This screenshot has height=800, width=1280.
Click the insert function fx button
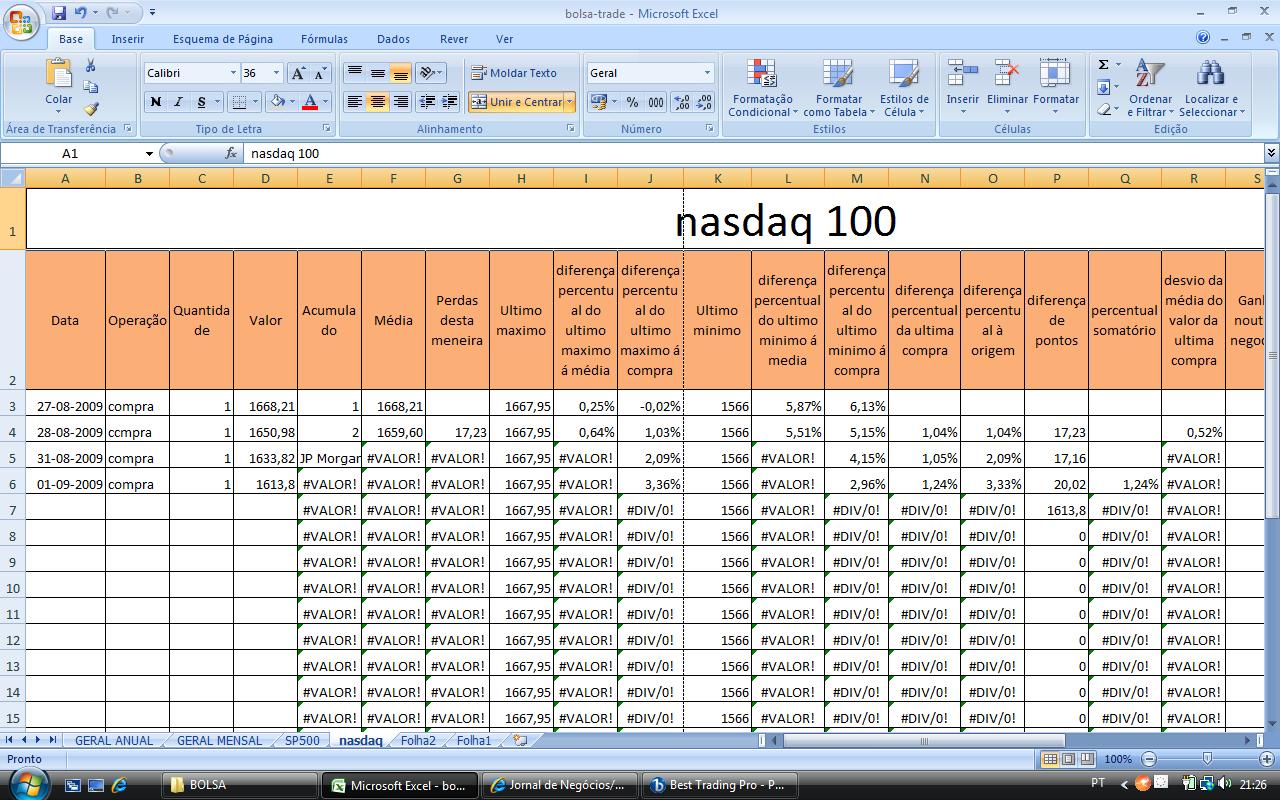tap(231, 153)
